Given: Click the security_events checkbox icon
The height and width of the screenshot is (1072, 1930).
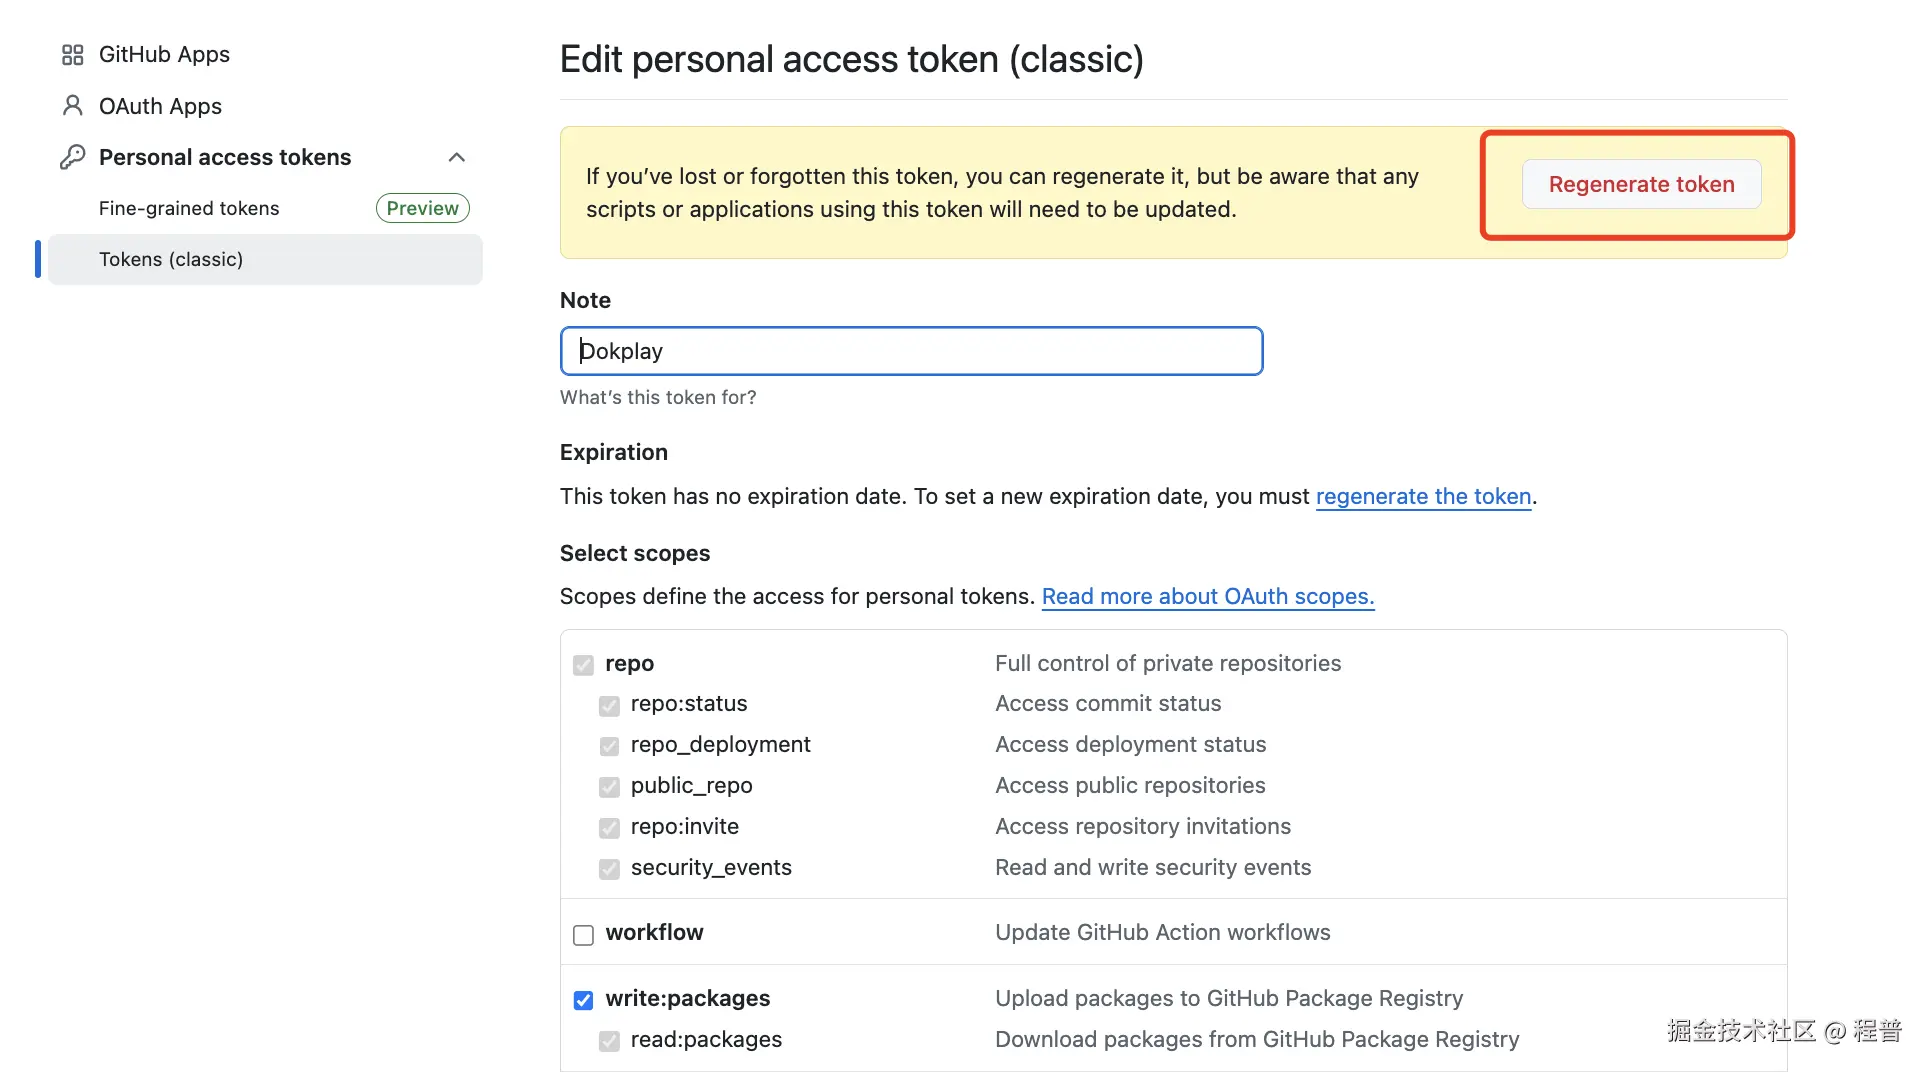Looking at the screenshot, I should 609,869.
